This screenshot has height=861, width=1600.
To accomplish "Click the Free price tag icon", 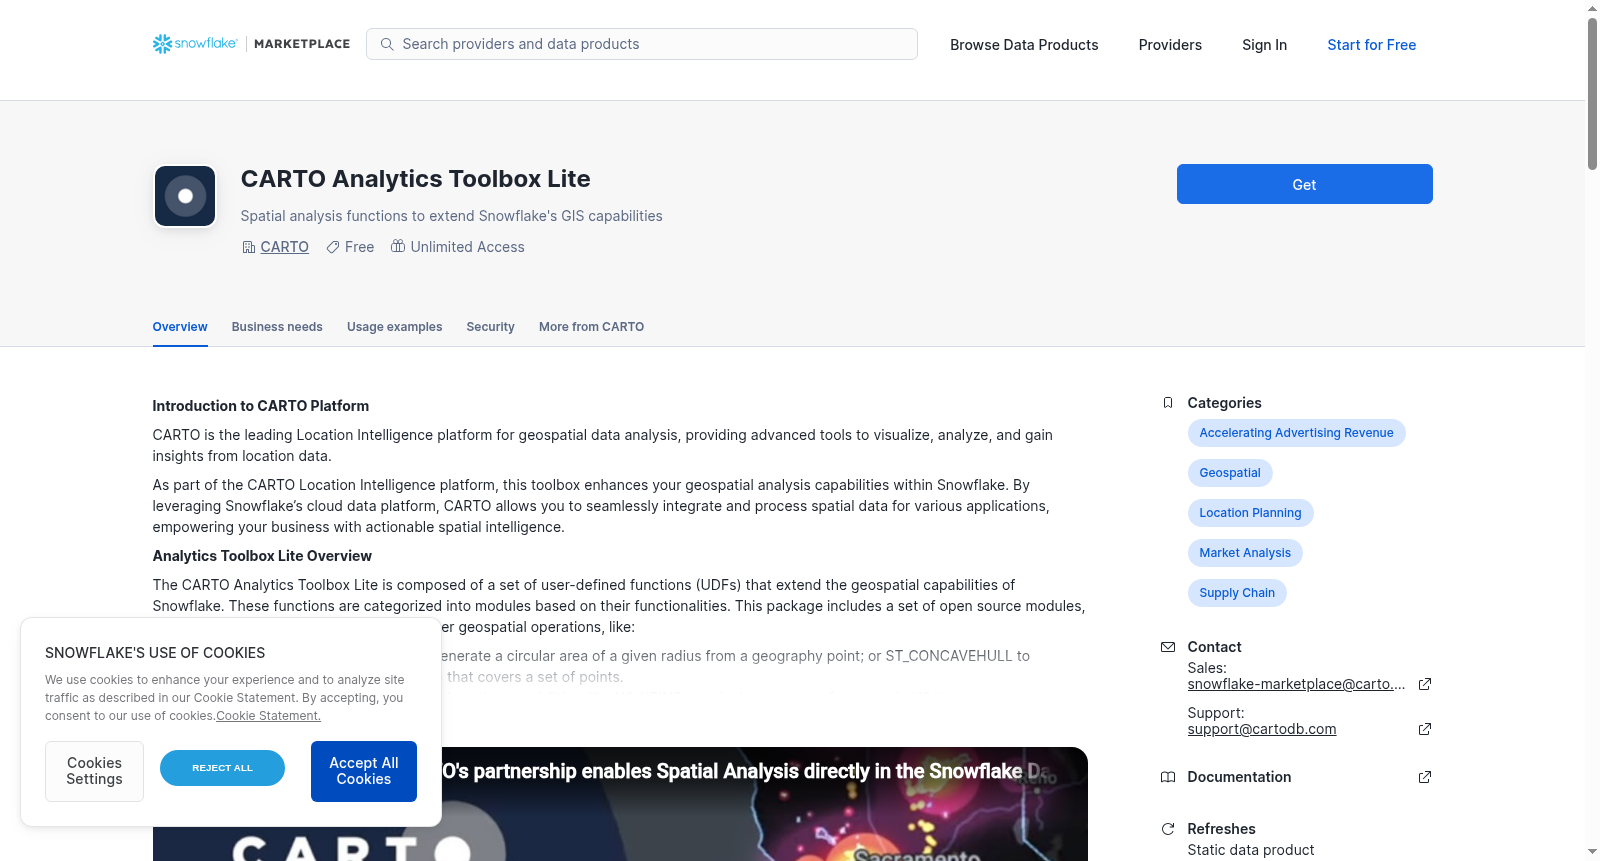I will 333,247.
